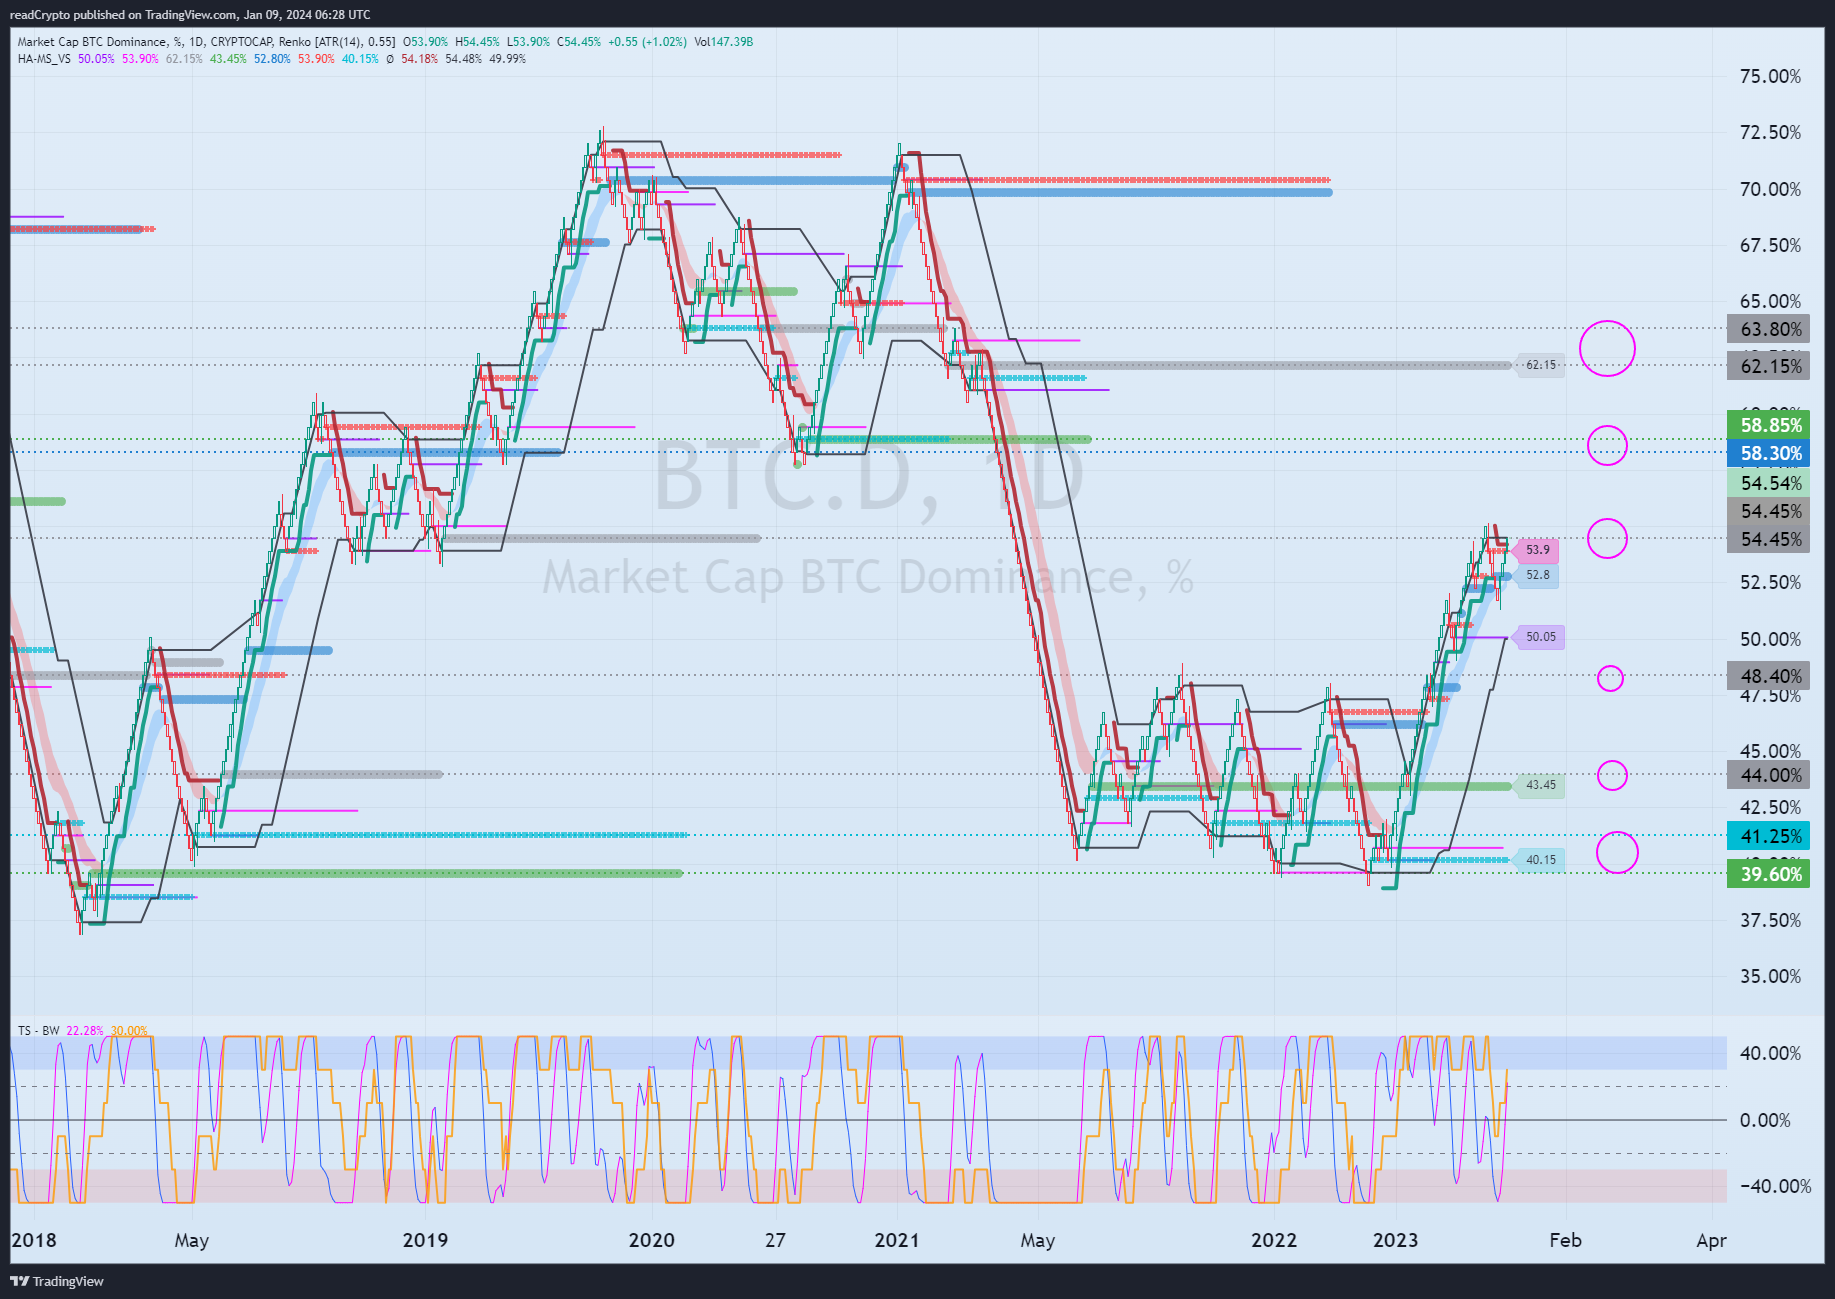Screen dimensions: 1835x1299
Task: Click the 62.15 line label on the chart
Action: [1540, 365]
